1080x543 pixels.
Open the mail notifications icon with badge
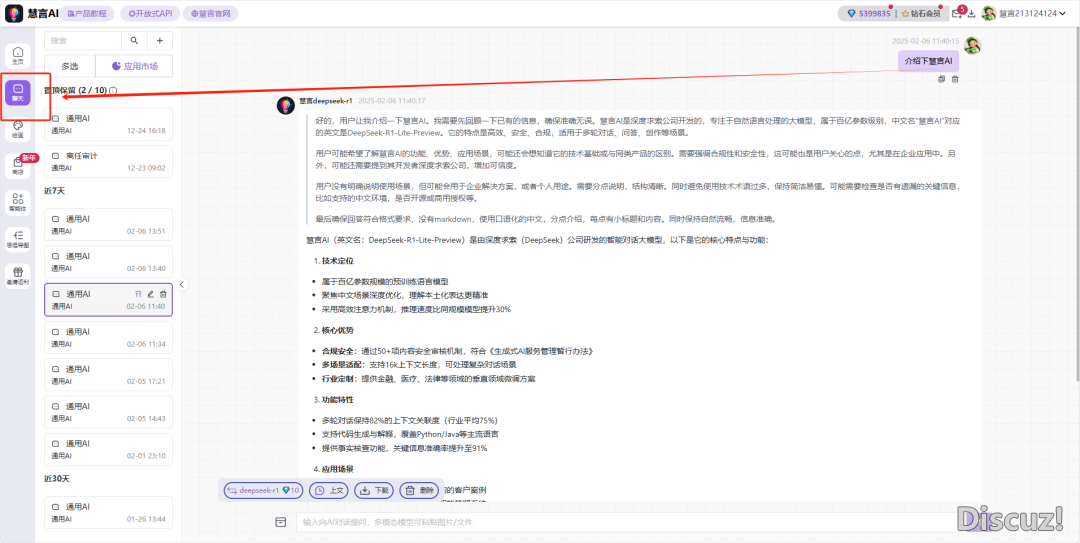957,13
